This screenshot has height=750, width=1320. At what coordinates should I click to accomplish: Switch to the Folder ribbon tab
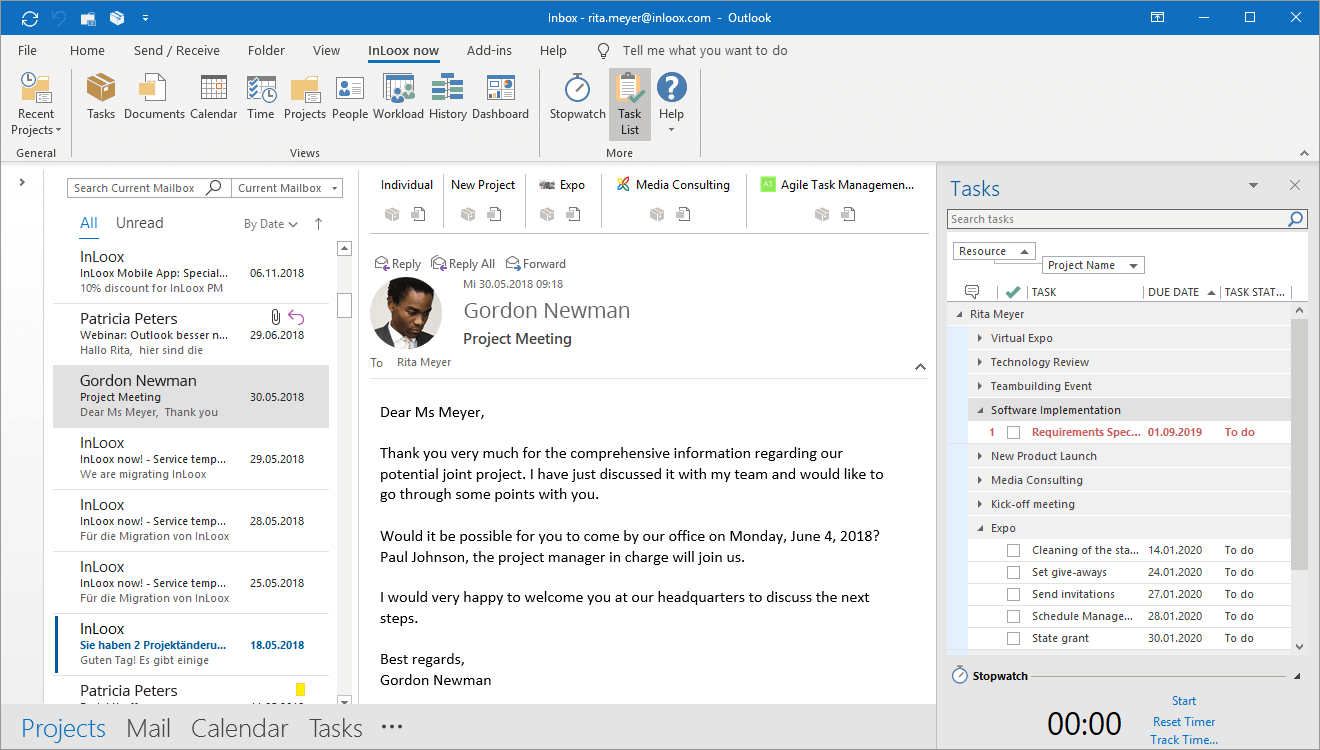(266, 50)
